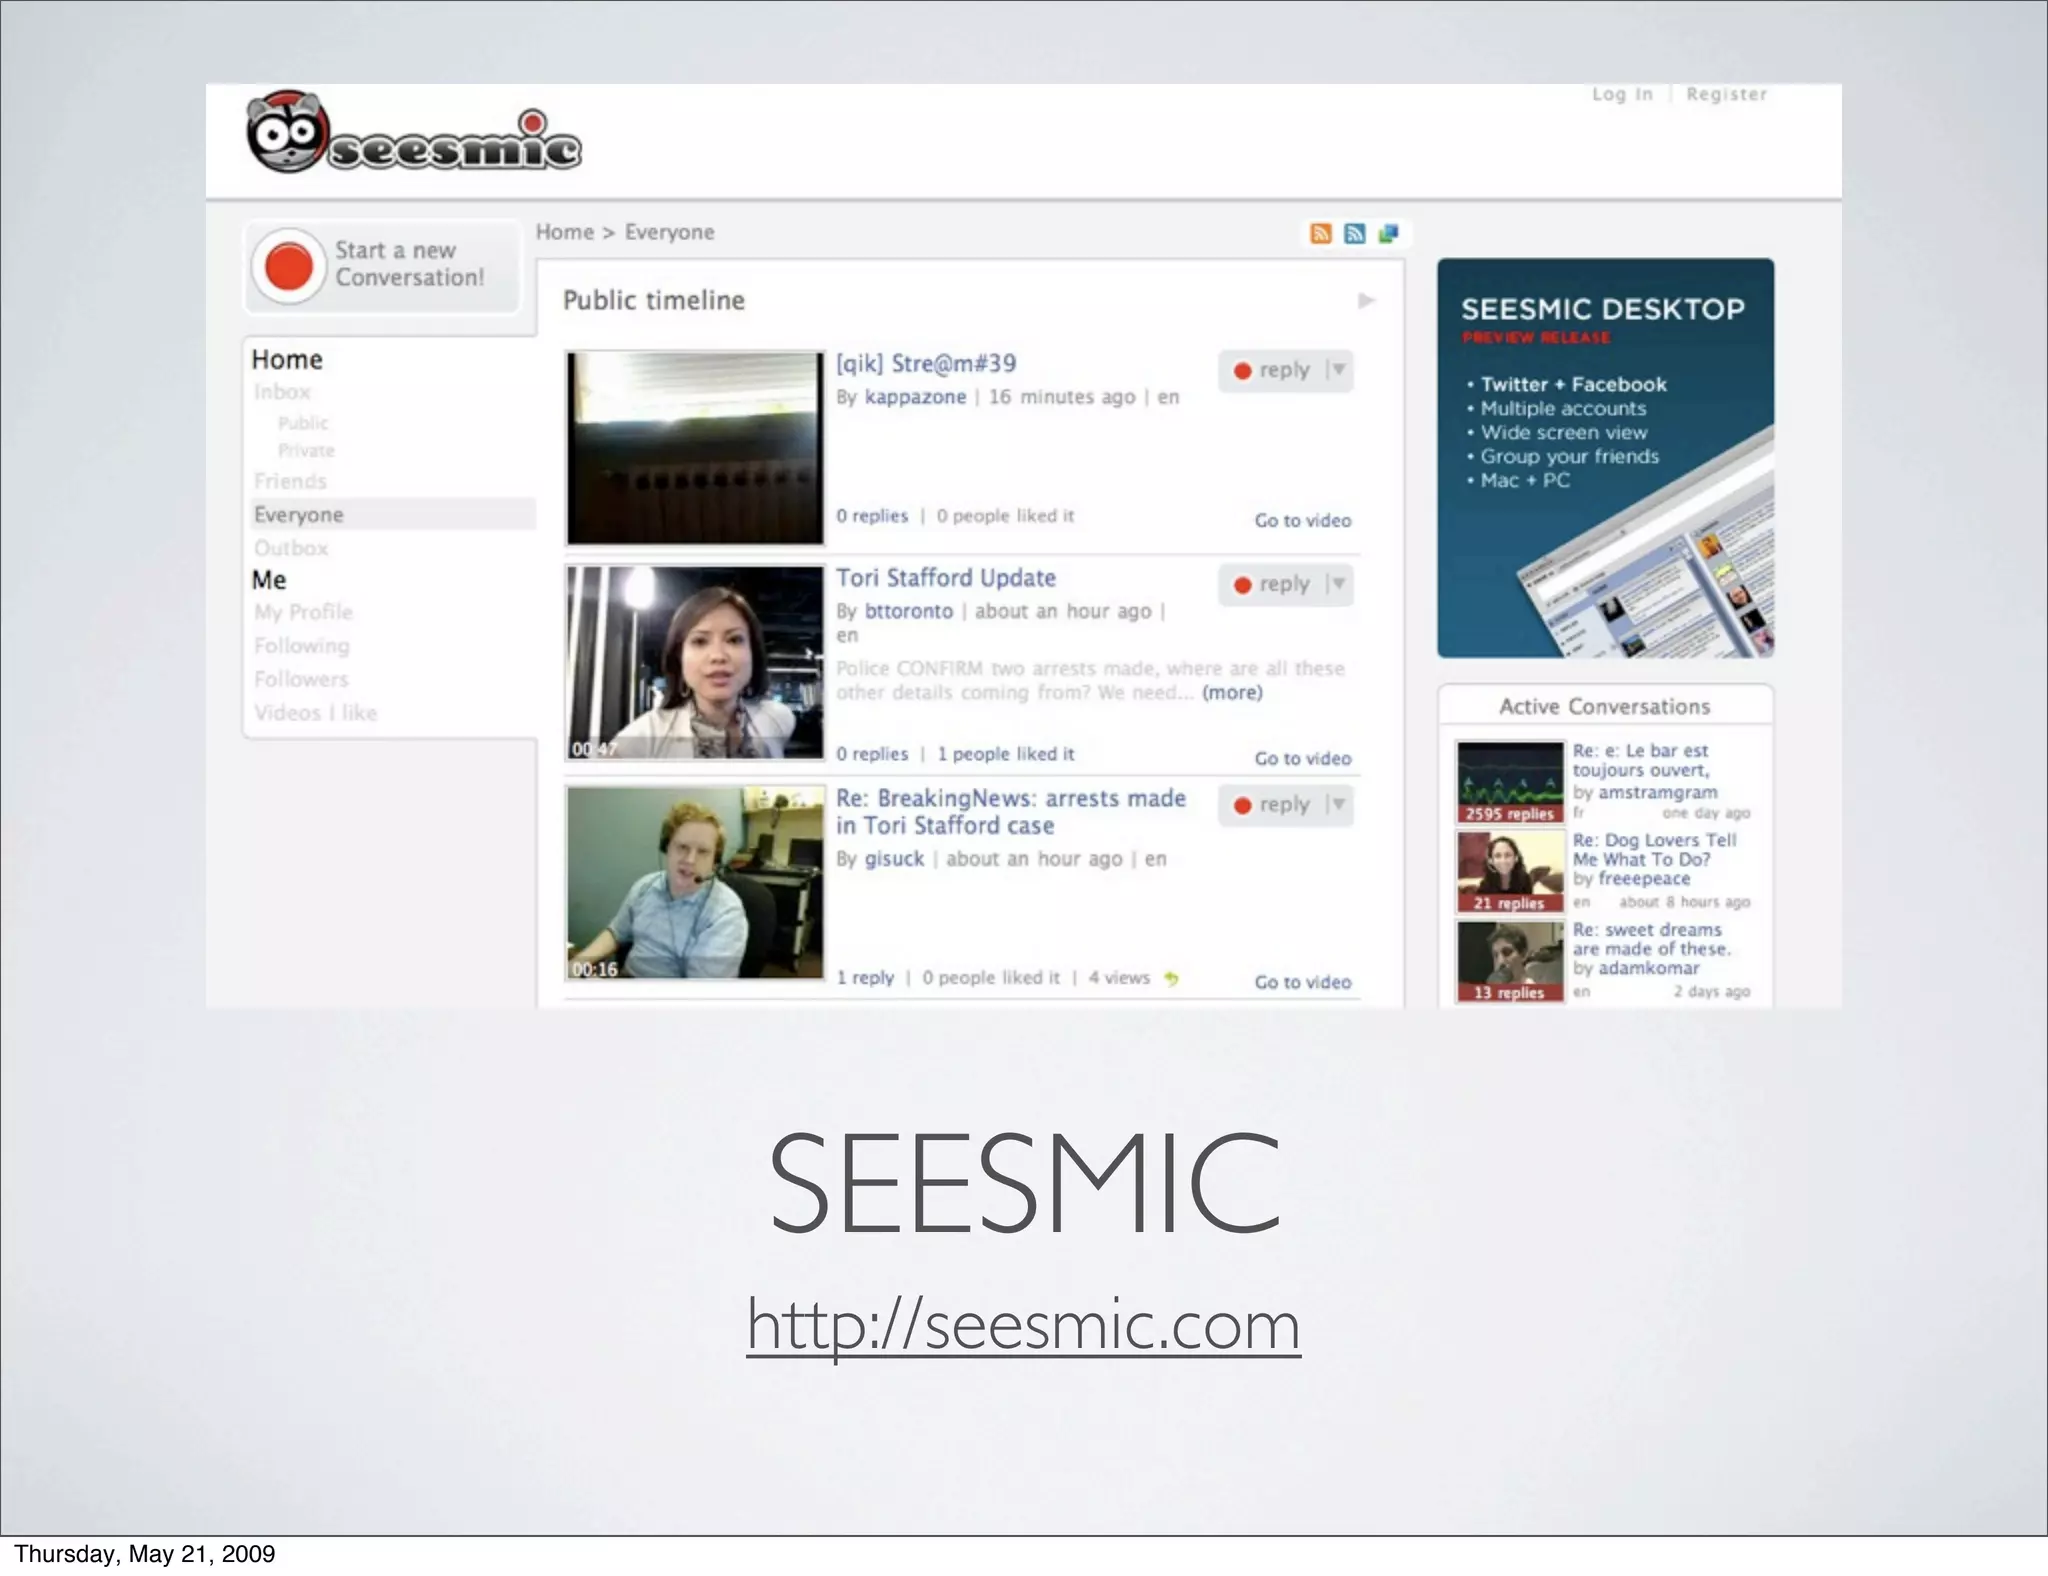The height and width of the screenshot is (1576, 2048).
Task: Reply to the BreakingNews arrests video
Action: coord(1272,805)
